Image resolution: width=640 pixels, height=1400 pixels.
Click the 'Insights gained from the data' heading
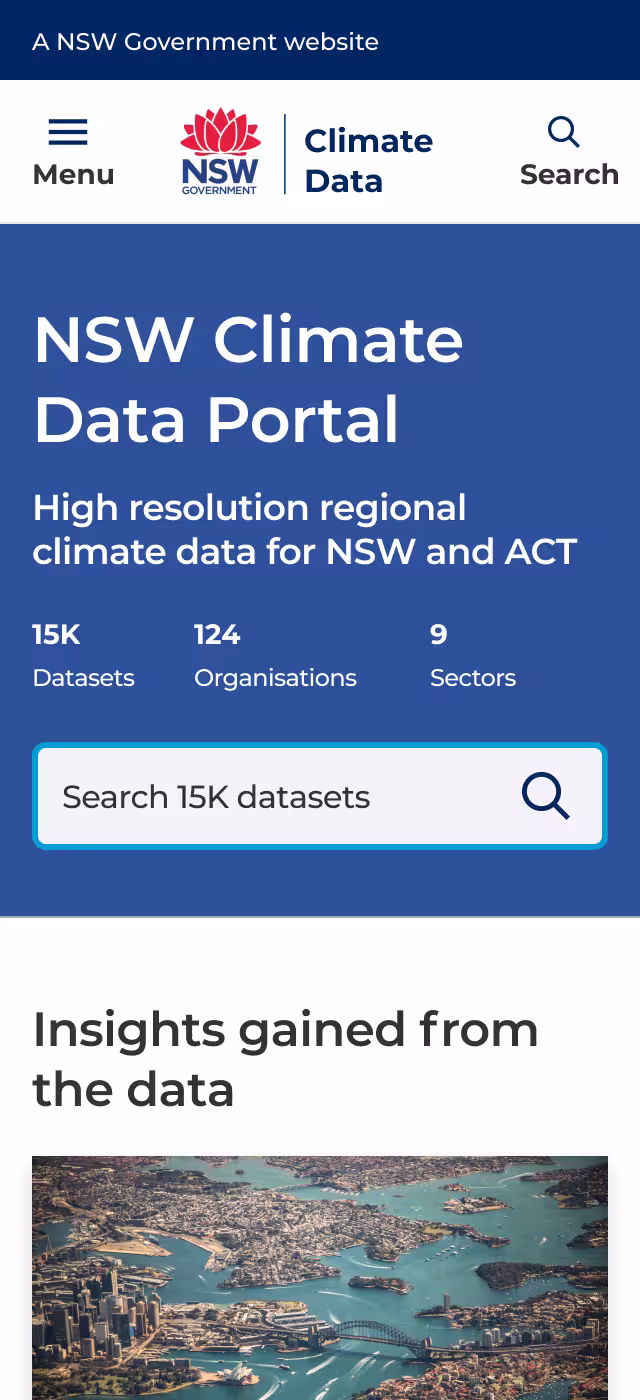tap(286, 1058)
